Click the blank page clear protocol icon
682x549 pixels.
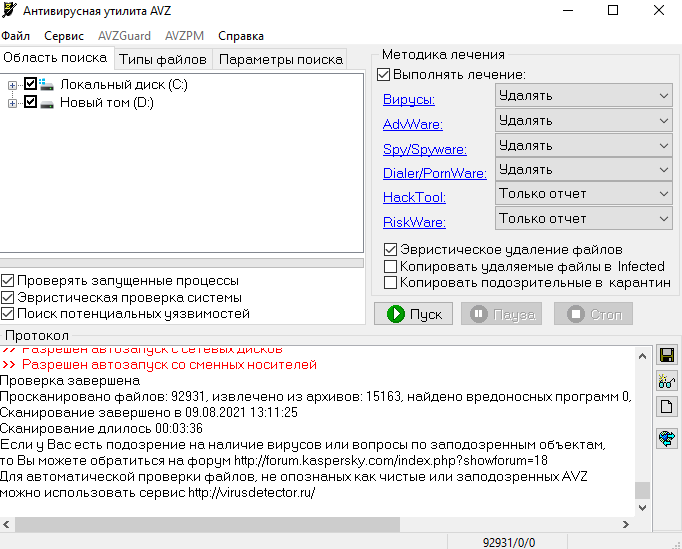click(667, 407)
